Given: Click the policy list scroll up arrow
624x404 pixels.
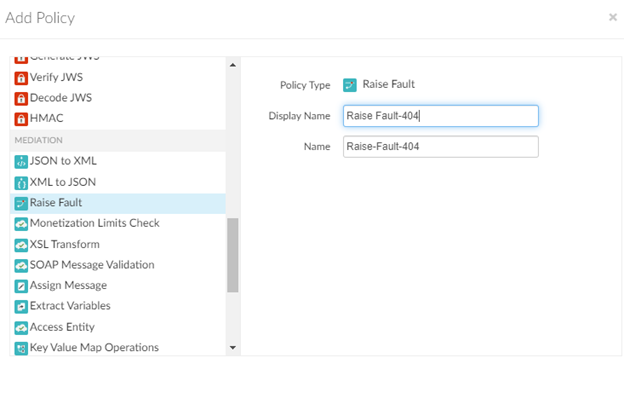Looking at the screenshot, I should tap(233, 66).
